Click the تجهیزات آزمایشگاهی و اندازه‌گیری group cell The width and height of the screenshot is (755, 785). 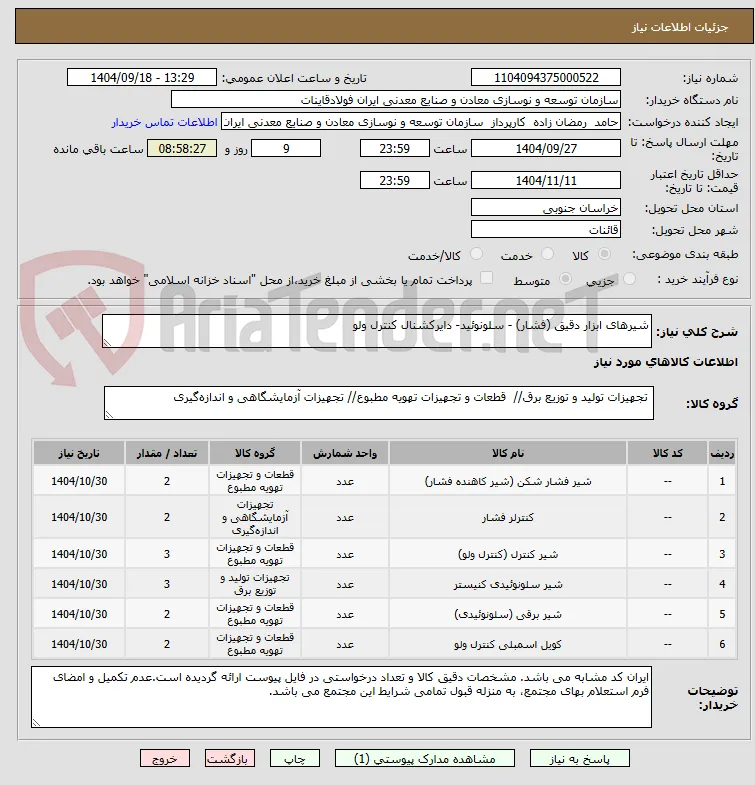[x=255, y=517]
